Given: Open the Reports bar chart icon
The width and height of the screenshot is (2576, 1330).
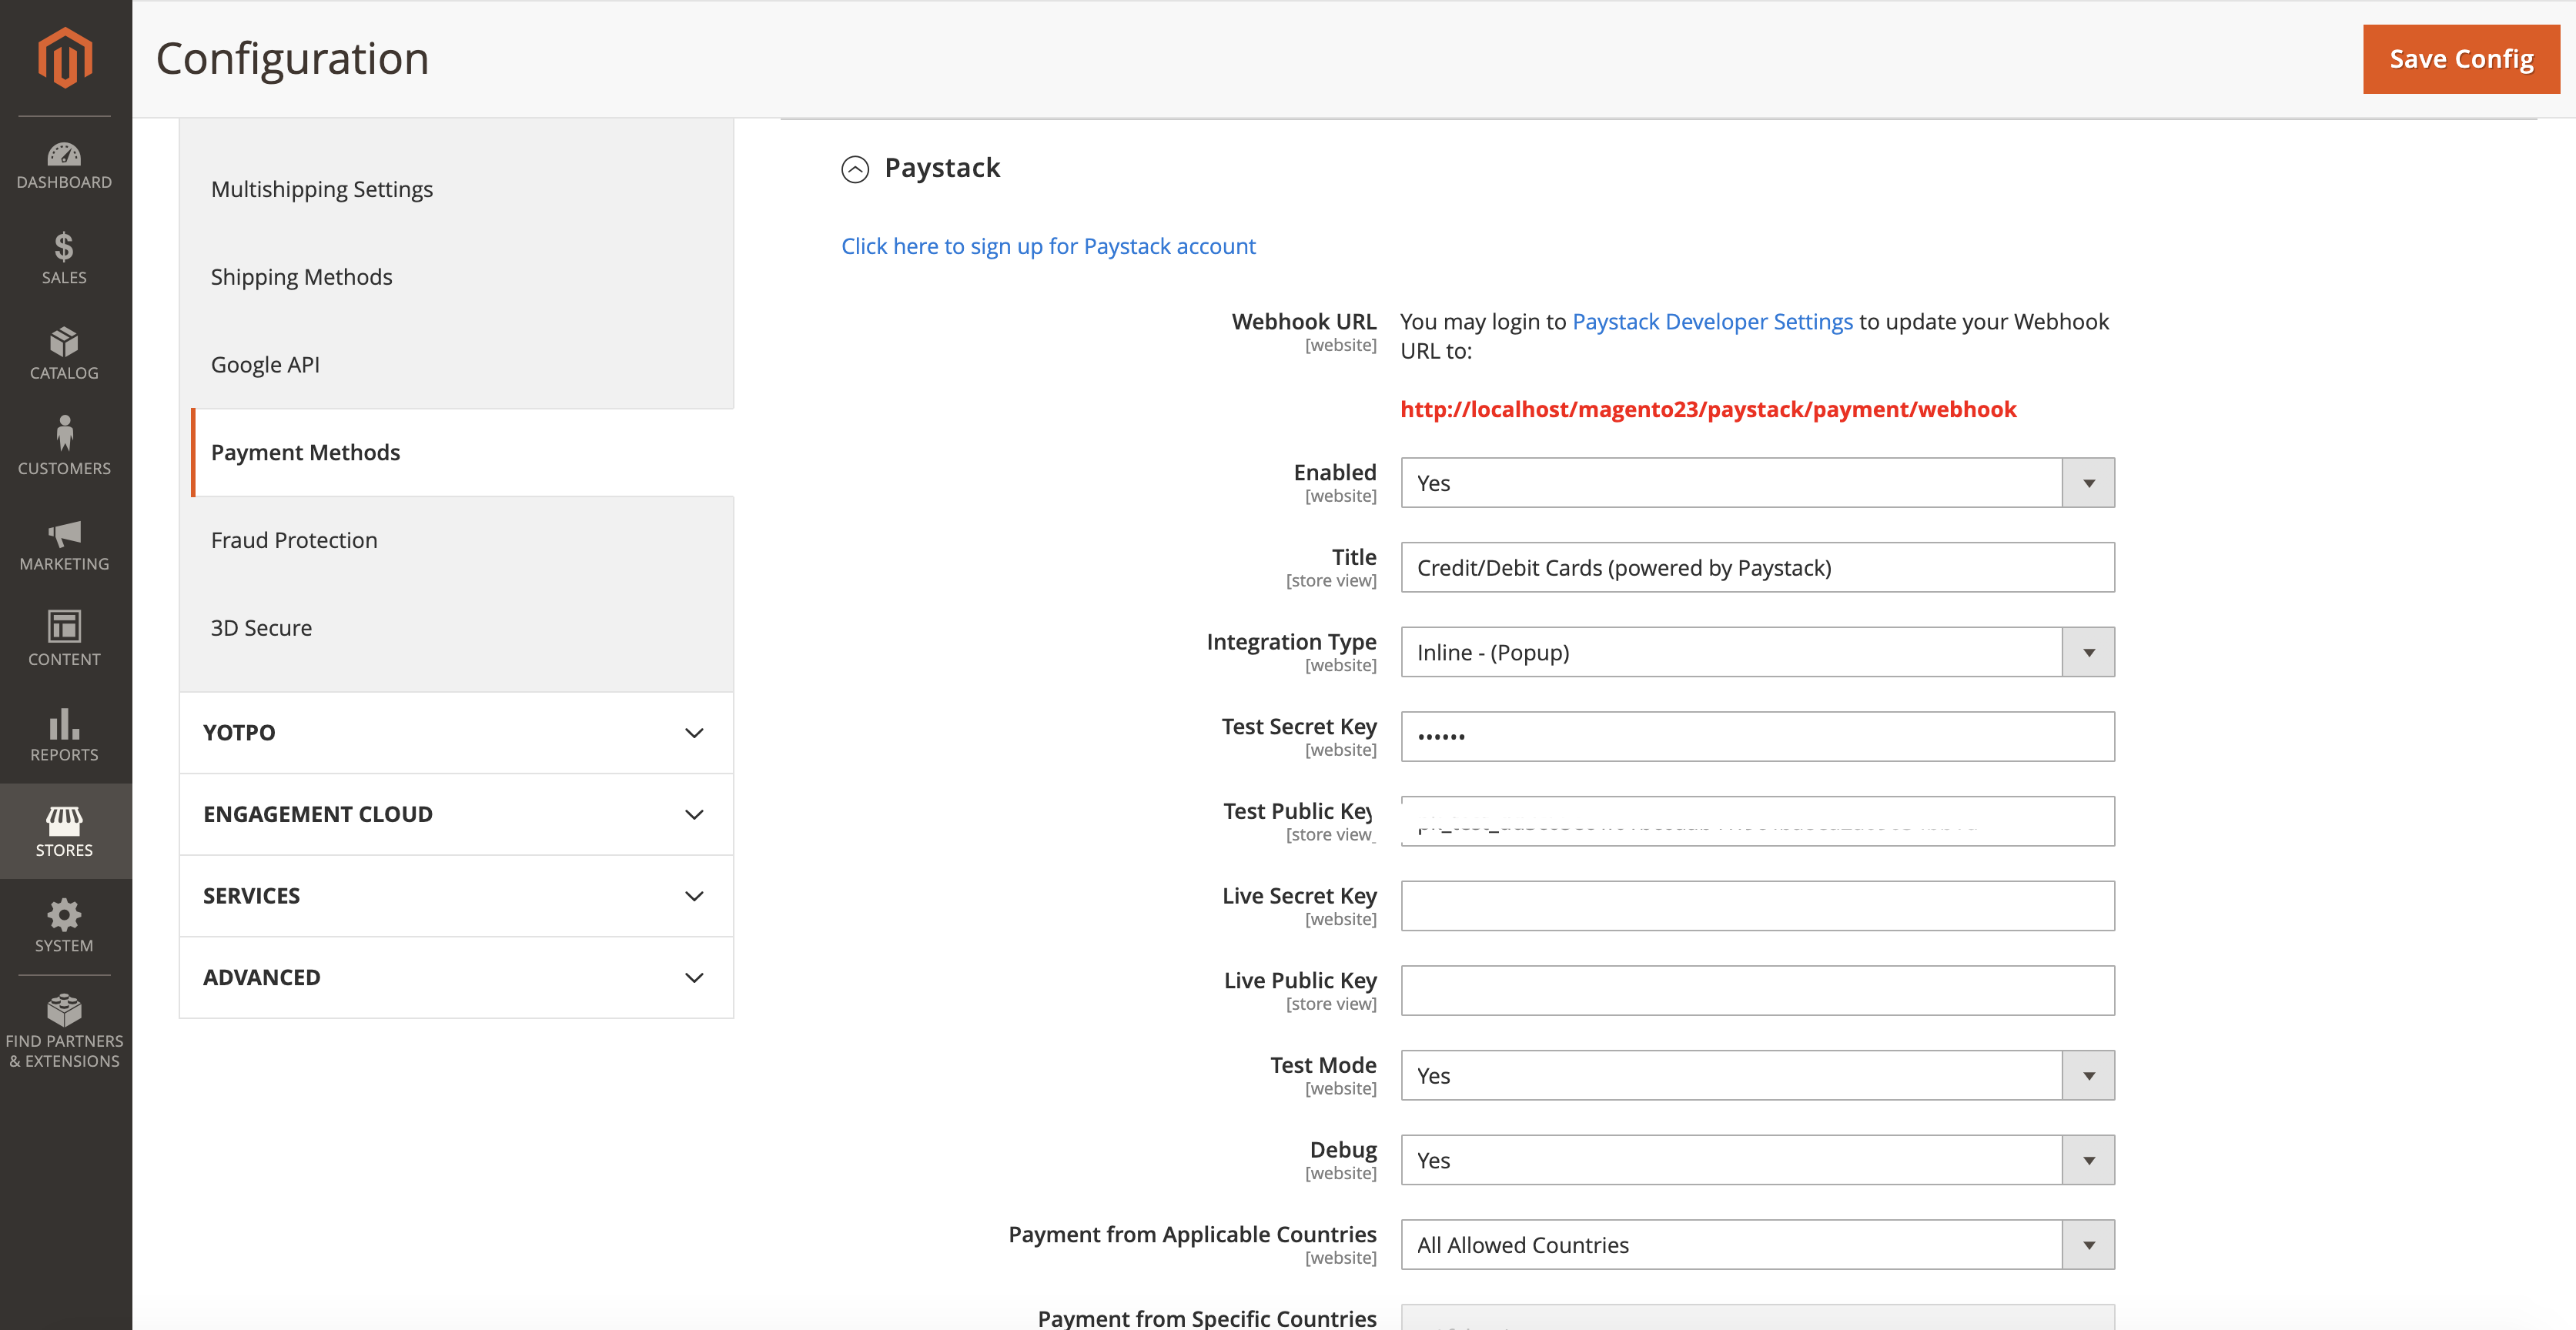Looking at the screenshot, I should (x=64, y=735).
